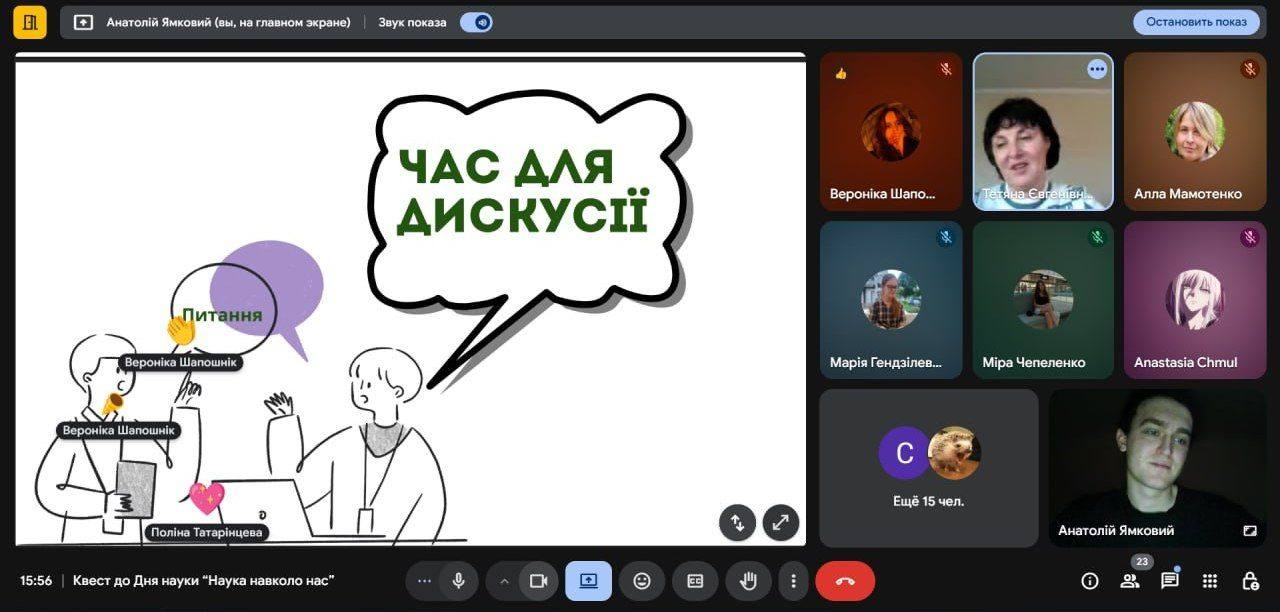
Task: Expand presentation to fullscreen
Action: (780, 522)
